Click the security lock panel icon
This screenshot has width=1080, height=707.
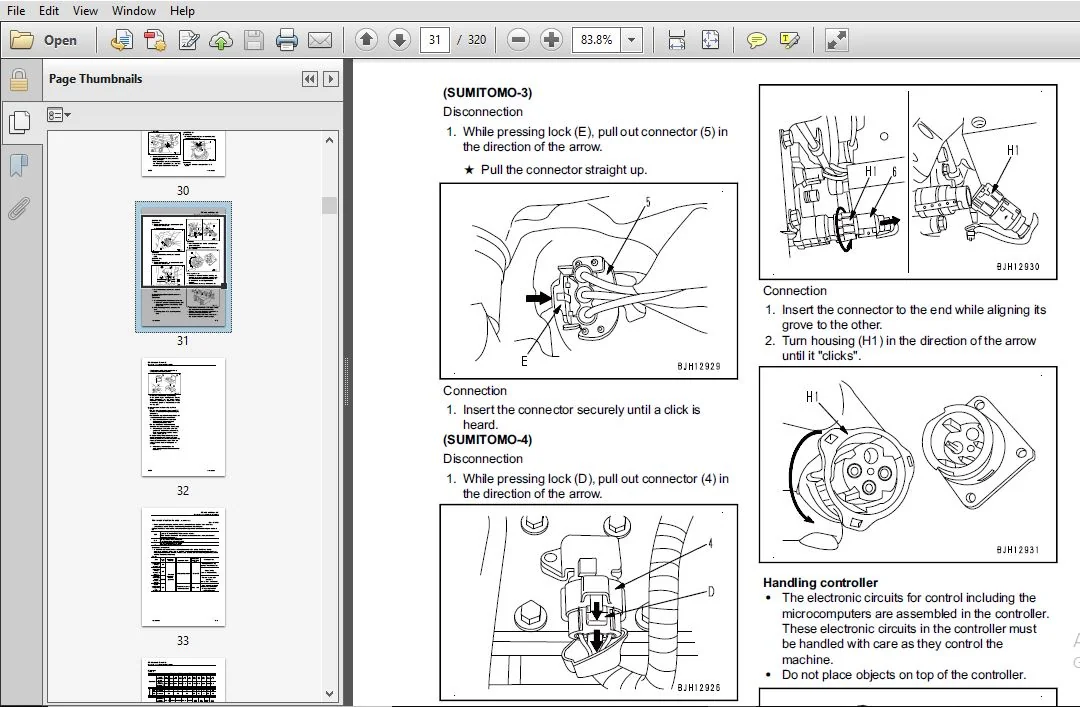(x=19, y=80)
